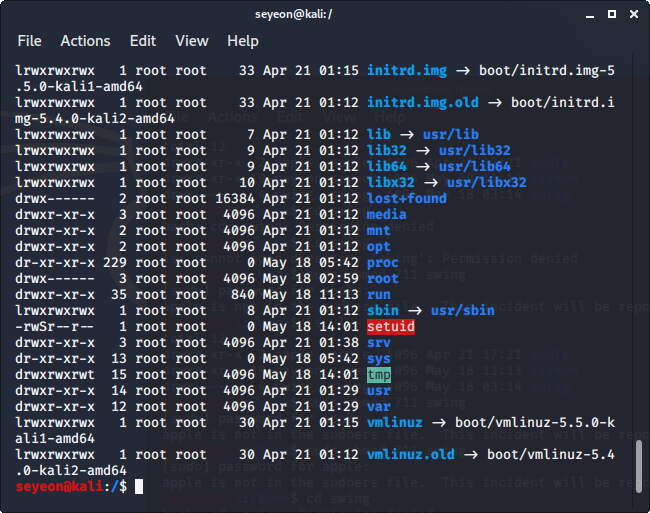
Task: Click the -rwSr--r-- permission string
Action: (55, 327)
